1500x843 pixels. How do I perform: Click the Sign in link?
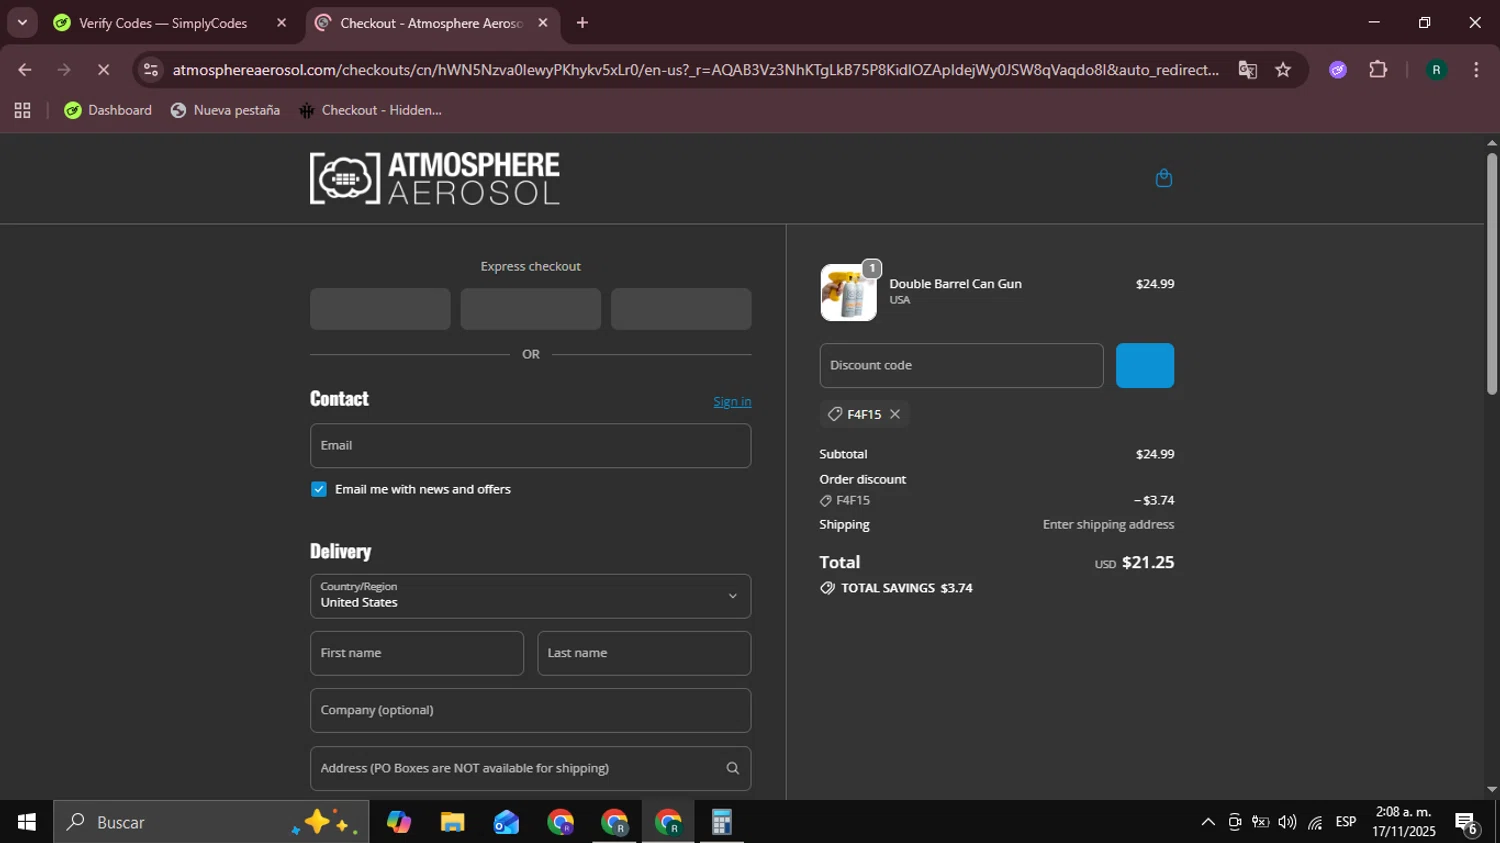[x=732, y=402]
